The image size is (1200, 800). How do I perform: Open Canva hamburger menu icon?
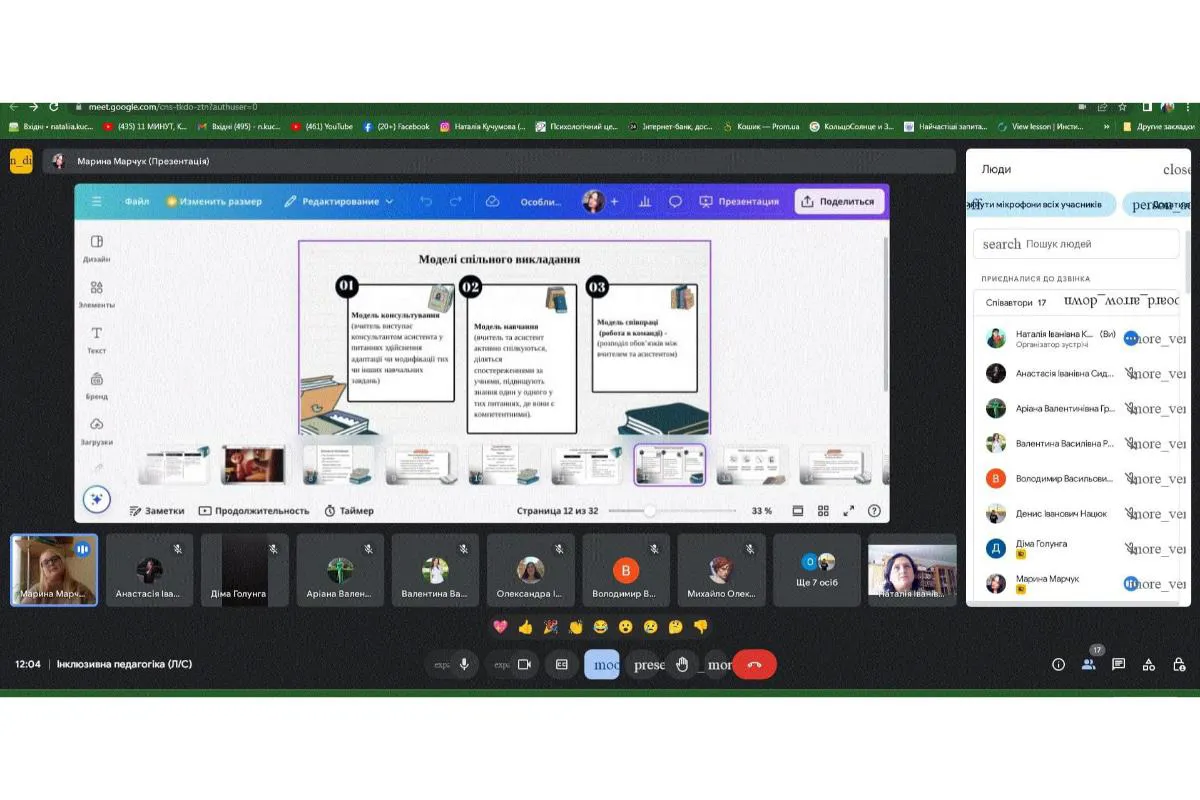(x=97, y=201)
